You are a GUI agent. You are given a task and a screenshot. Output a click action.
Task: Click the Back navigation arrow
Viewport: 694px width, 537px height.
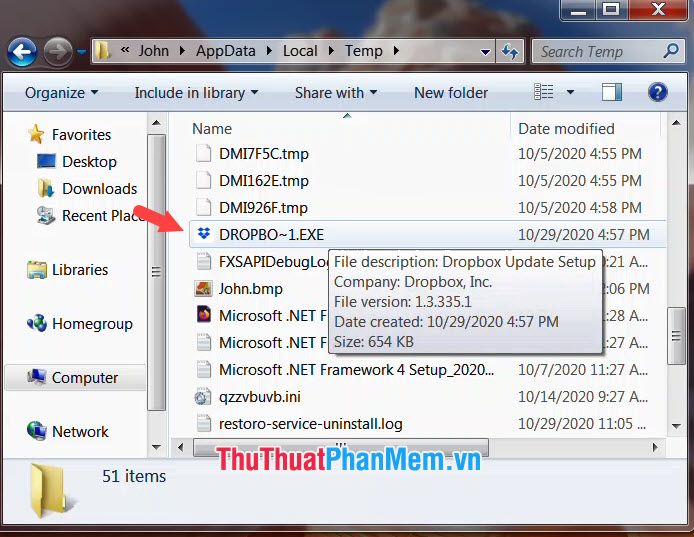(22, 52)
